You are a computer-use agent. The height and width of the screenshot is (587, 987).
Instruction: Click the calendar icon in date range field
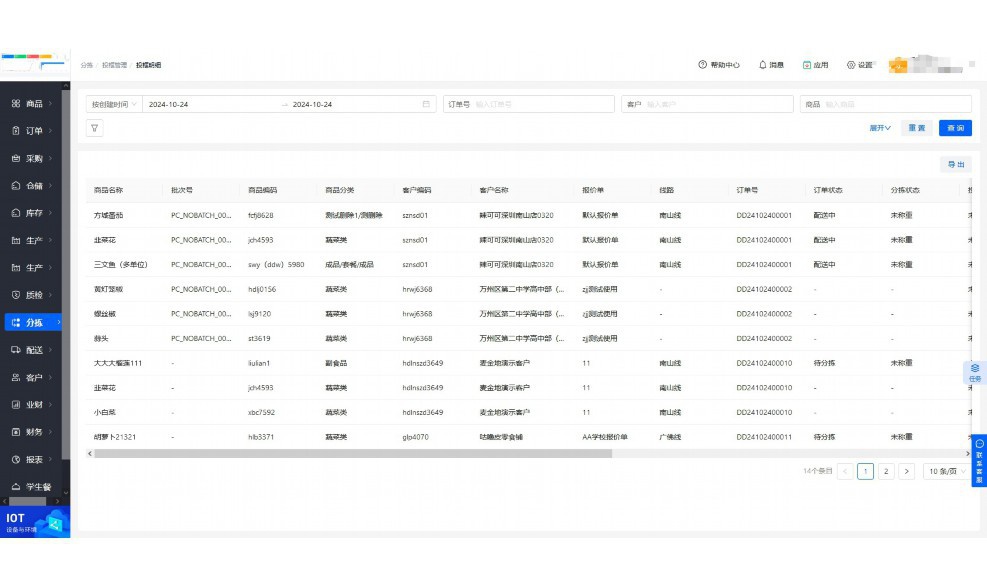[426, 104]
